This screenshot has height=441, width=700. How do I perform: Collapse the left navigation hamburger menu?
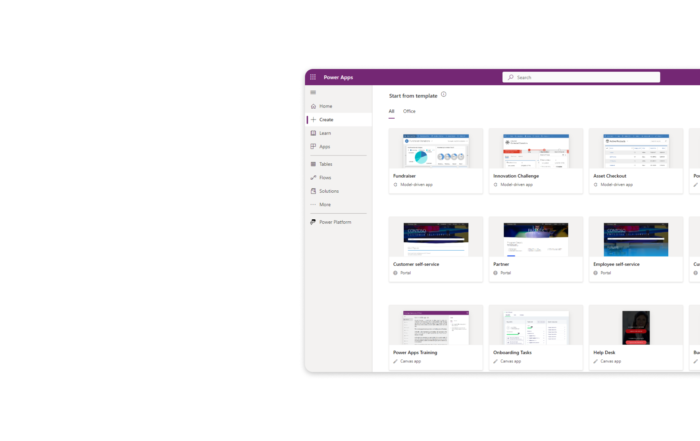click(313, 92)
